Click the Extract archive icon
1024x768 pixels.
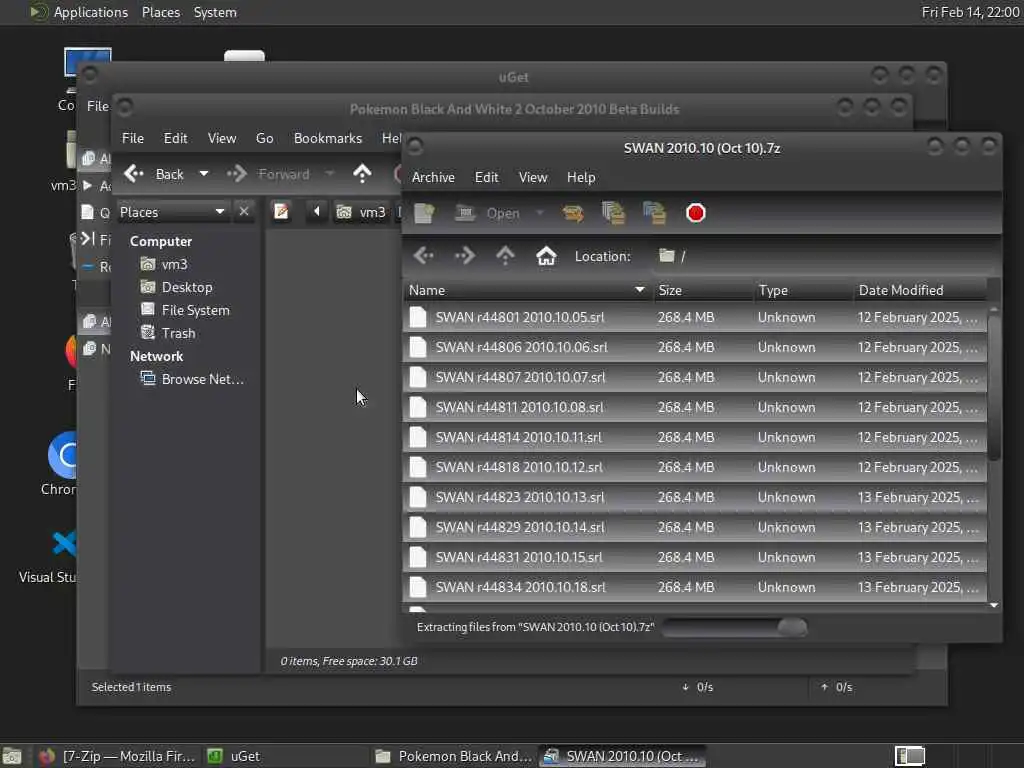click(573, 213)
